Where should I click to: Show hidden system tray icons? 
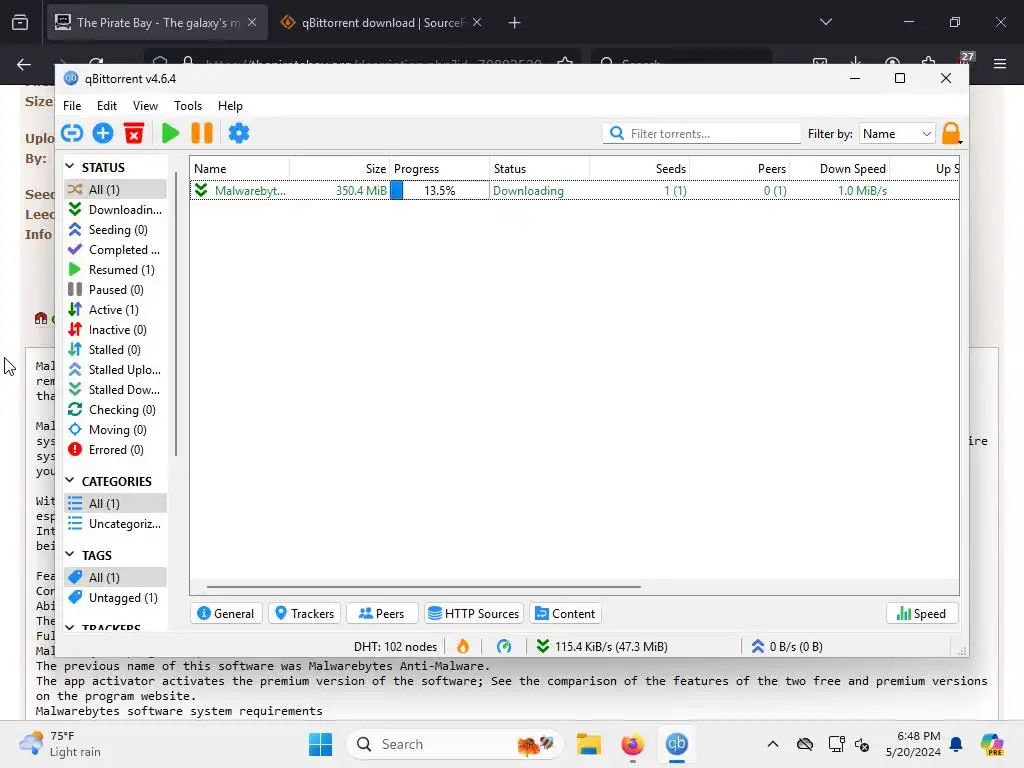coord(773,744)
